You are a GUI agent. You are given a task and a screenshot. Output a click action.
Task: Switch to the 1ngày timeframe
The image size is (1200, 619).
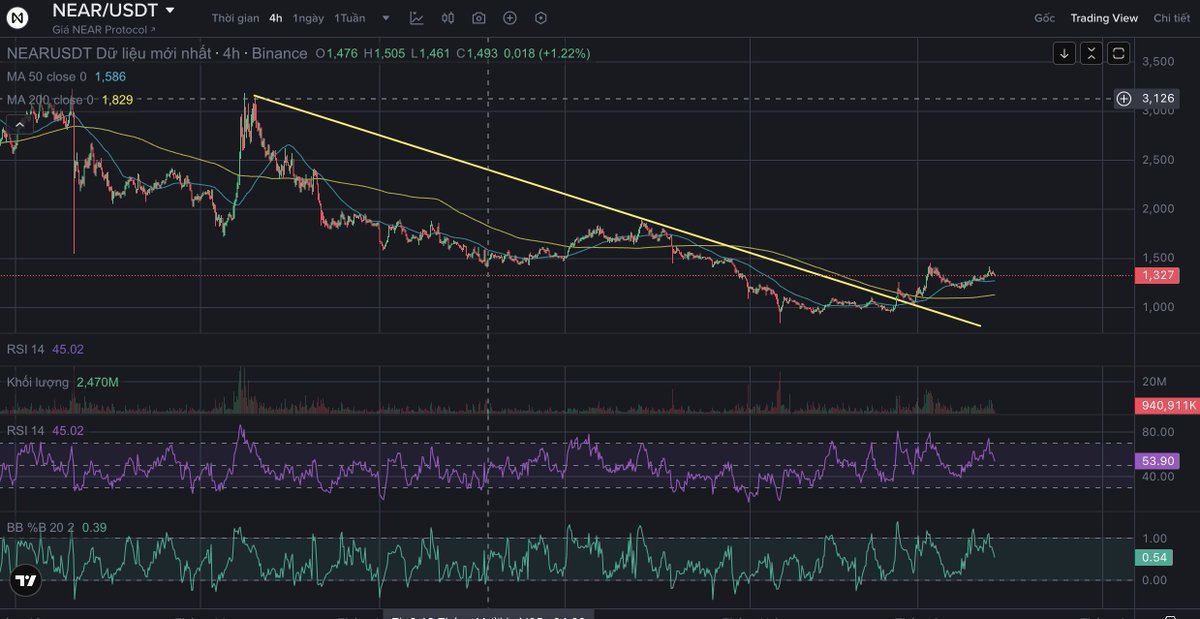click(308, 18)
